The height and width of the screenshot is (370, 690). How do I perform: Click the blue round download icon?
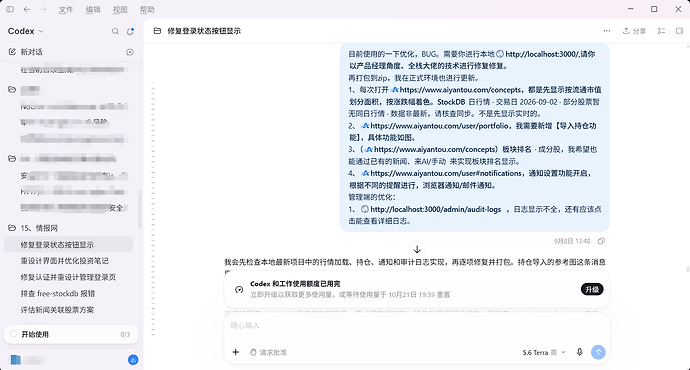(x=133, y=360)
